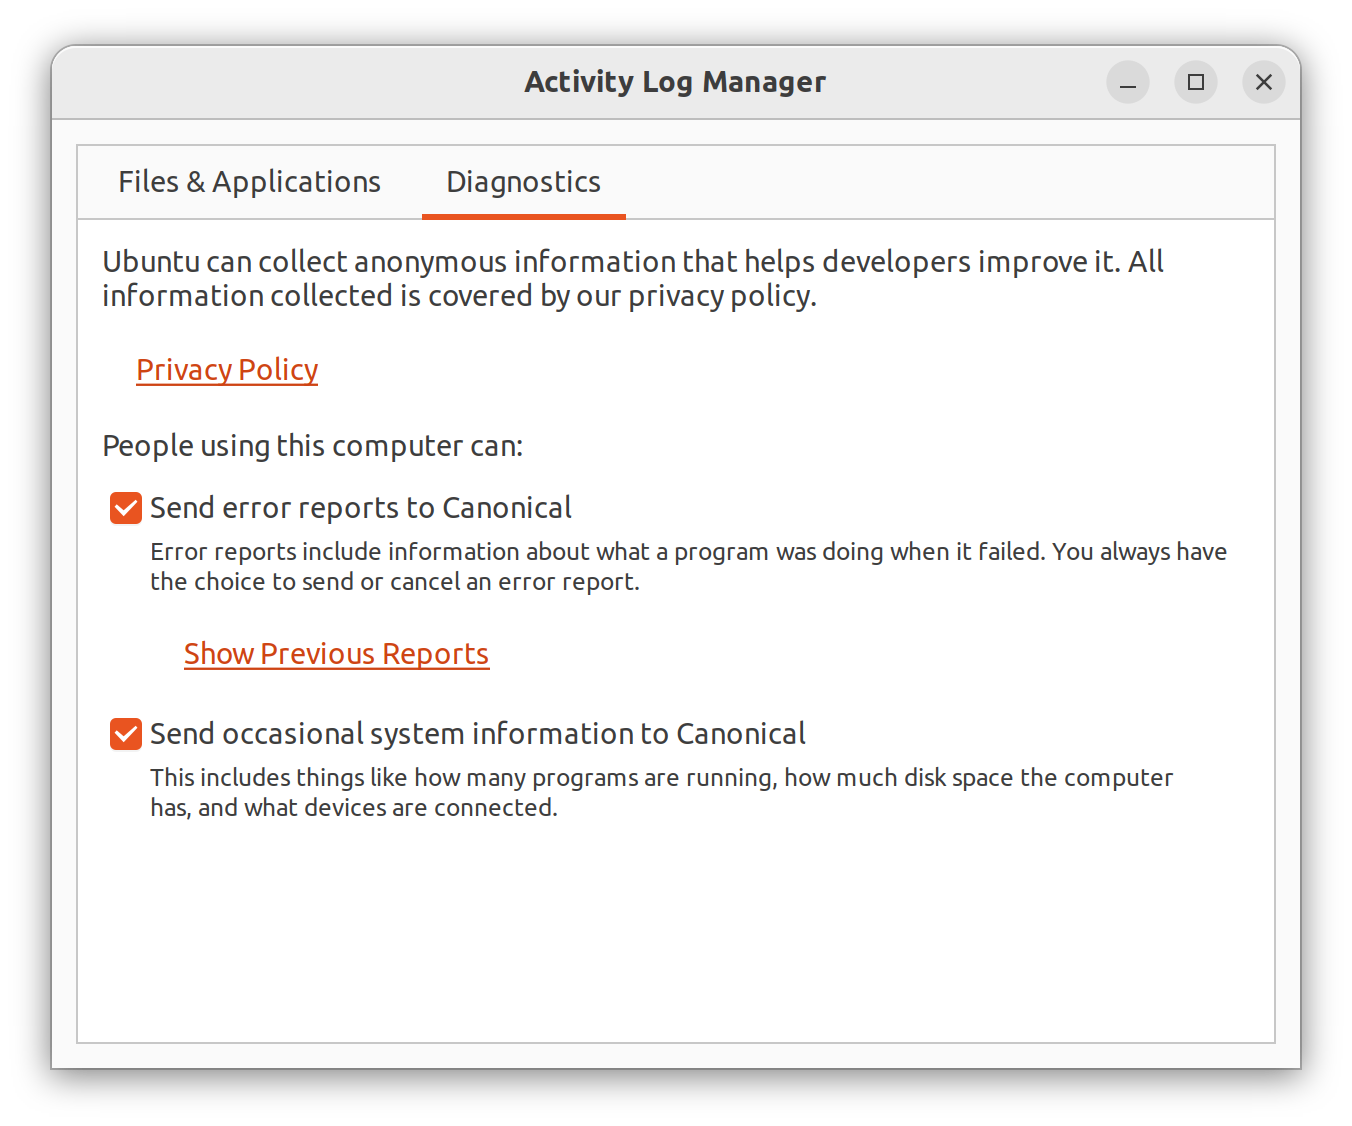
Task: Select the Diagnostics tab
Action: click(x=523, y=182)
